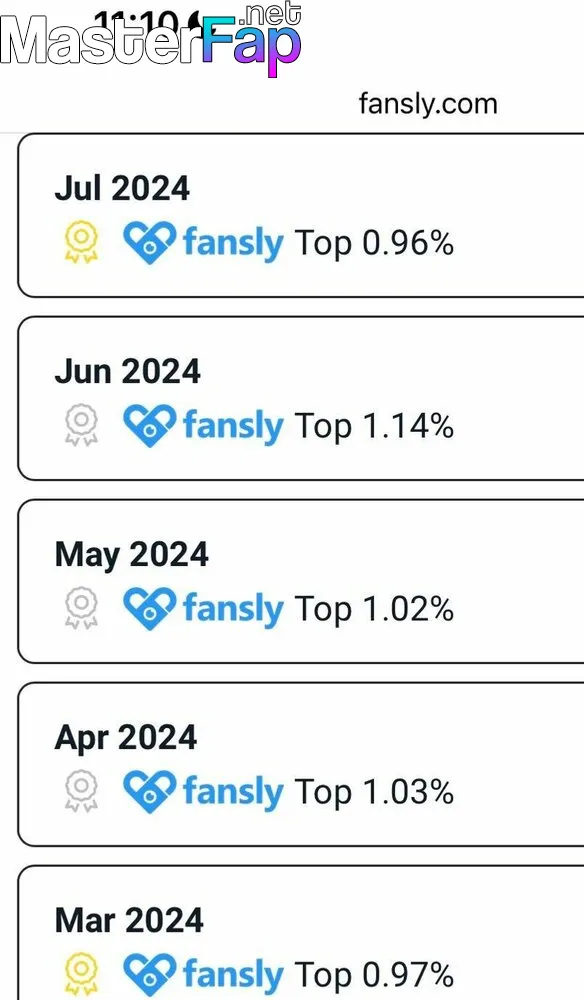
Task: Click the Top 1.14% ranking text
Action: click(x=374, y=426)
